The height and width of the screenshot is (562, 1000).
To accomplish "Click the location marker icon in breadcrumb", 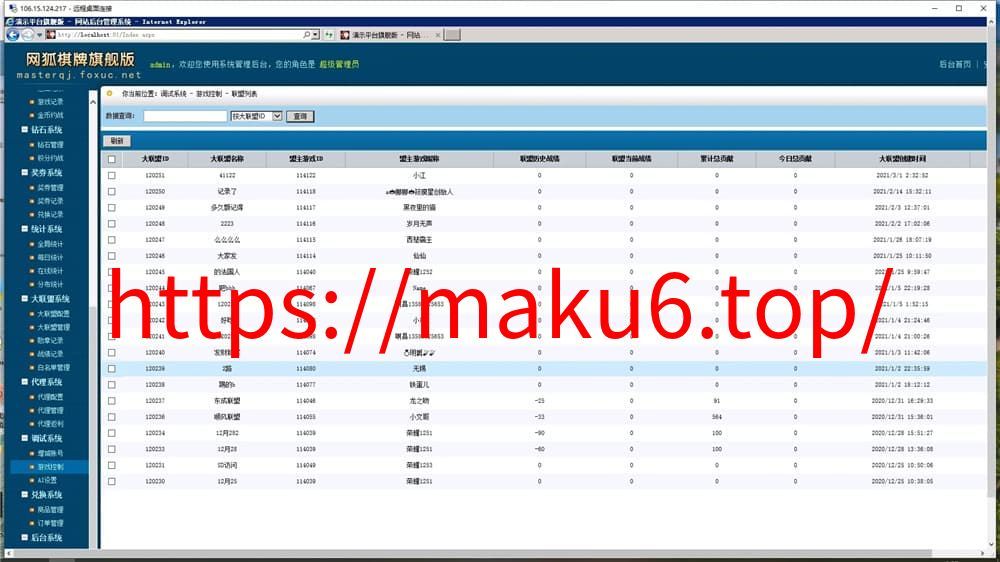I will click(110, 93).
